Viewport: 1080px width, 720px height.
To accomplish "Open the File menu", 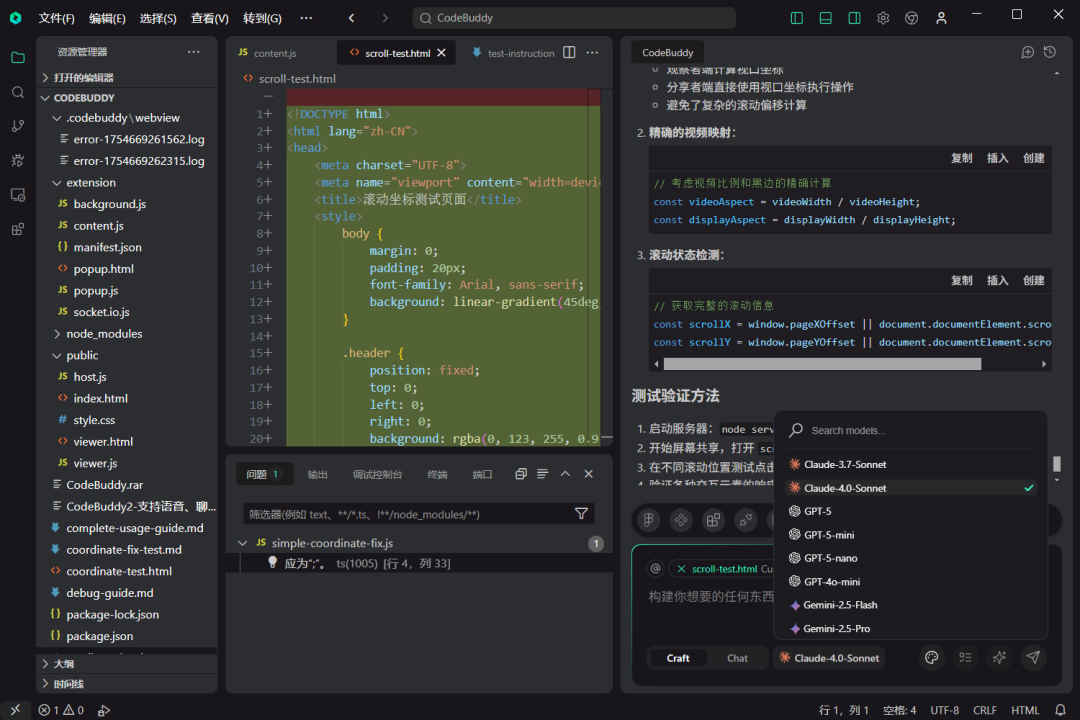I will coord(56,18).
